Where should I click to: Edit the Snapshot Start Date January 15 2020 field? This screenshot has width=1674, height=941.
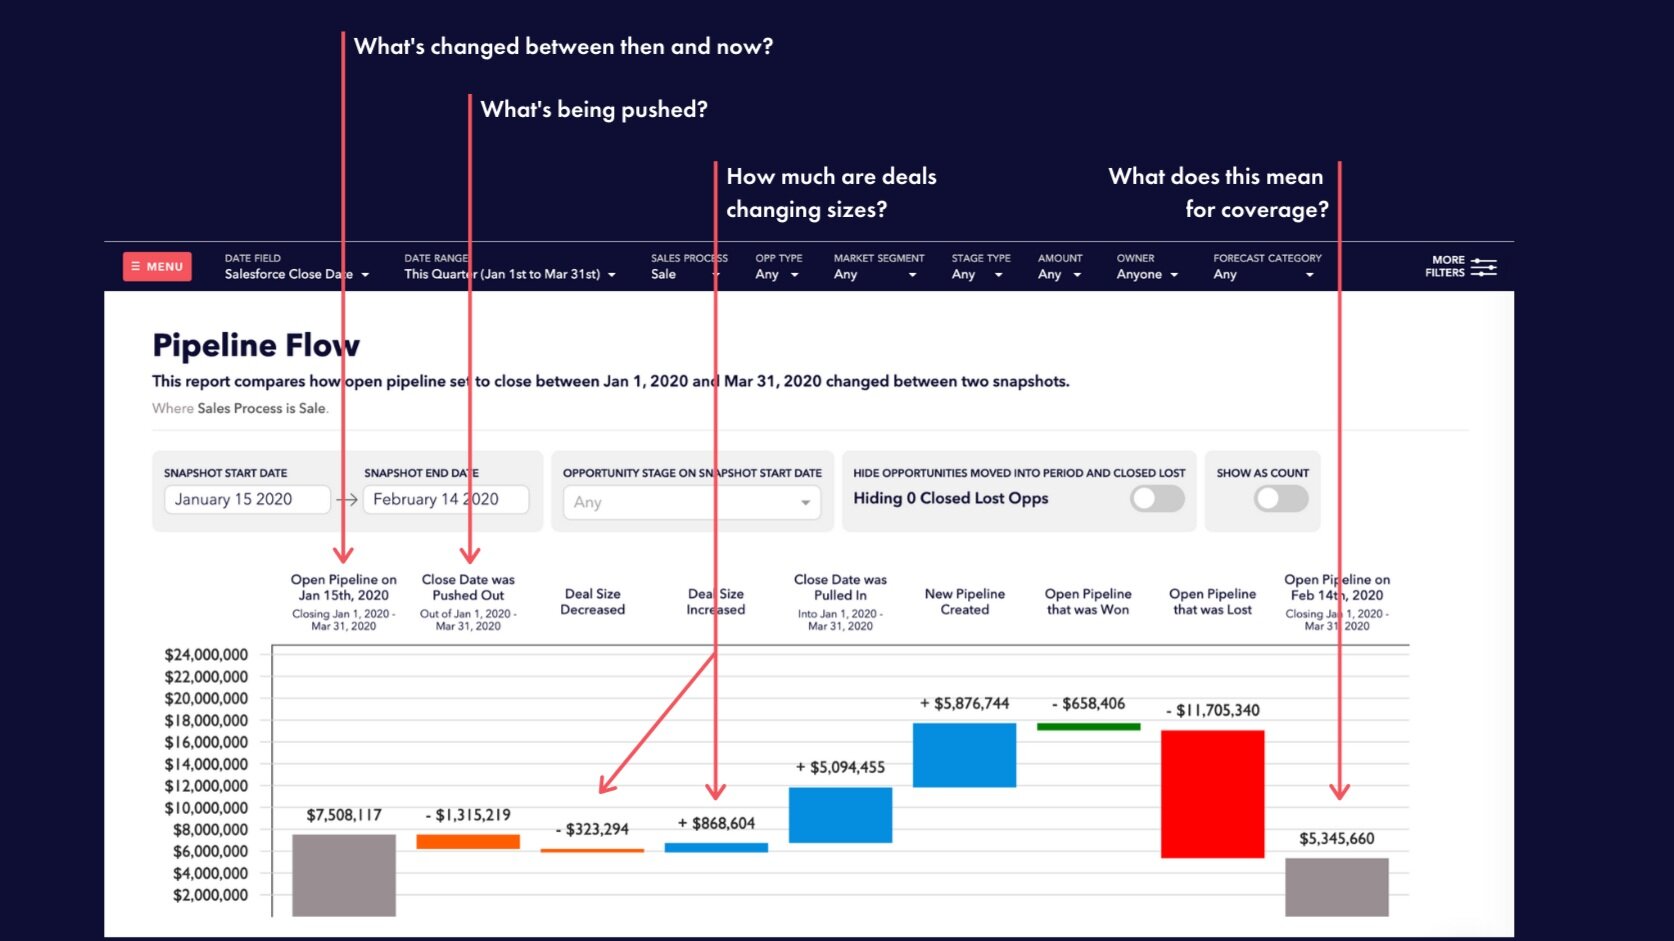click(247, 499)
